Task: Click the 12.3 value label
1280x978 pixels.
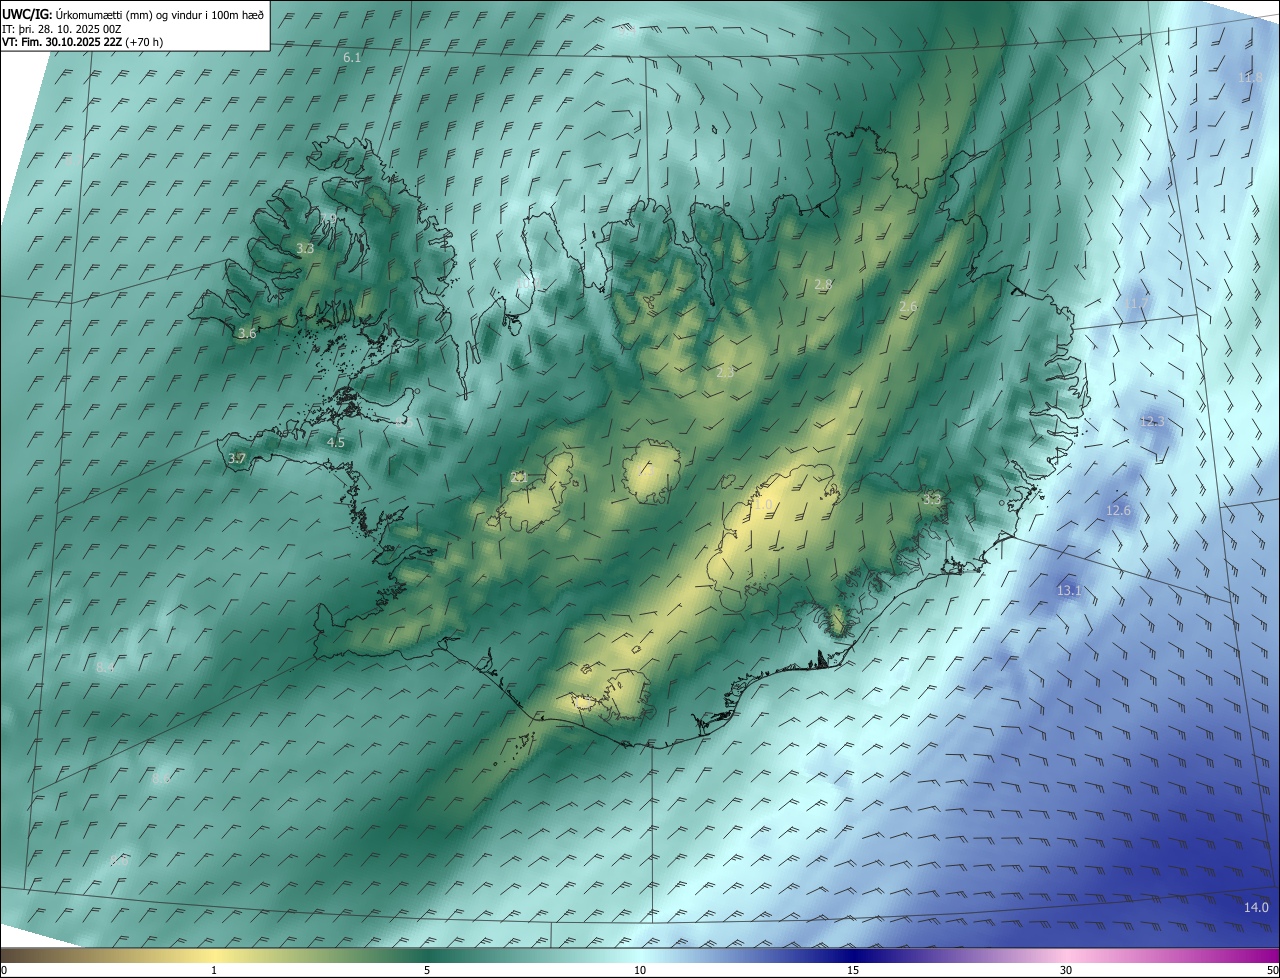Action: (1152, 422)
